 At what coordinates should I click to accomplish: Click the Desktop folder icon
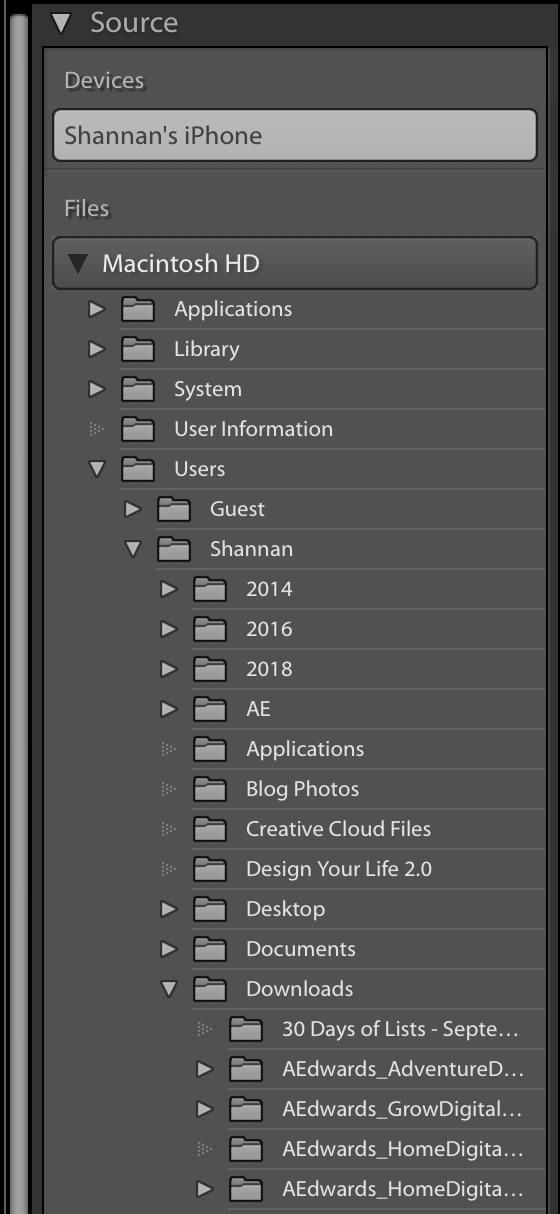[210, 909]
